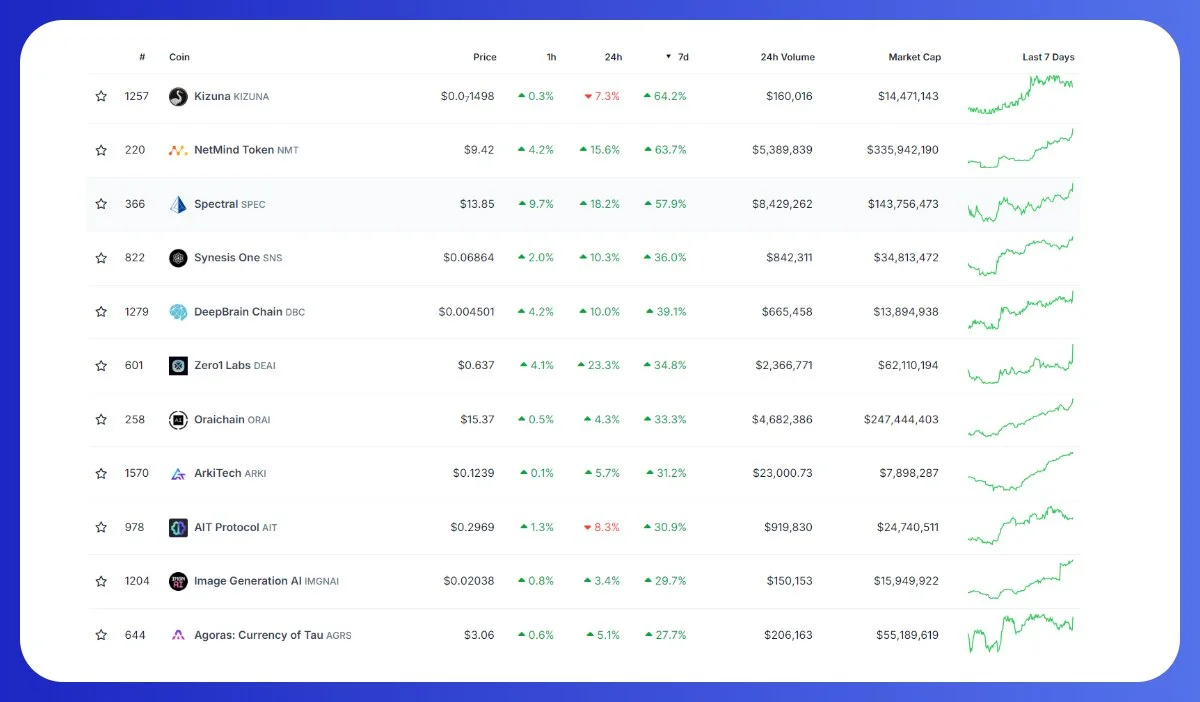Viewport: 1200px width, 702px height.
Task: Click the ArkiTech logo icon
Action: pyautogui.click(x=178, y=474)
